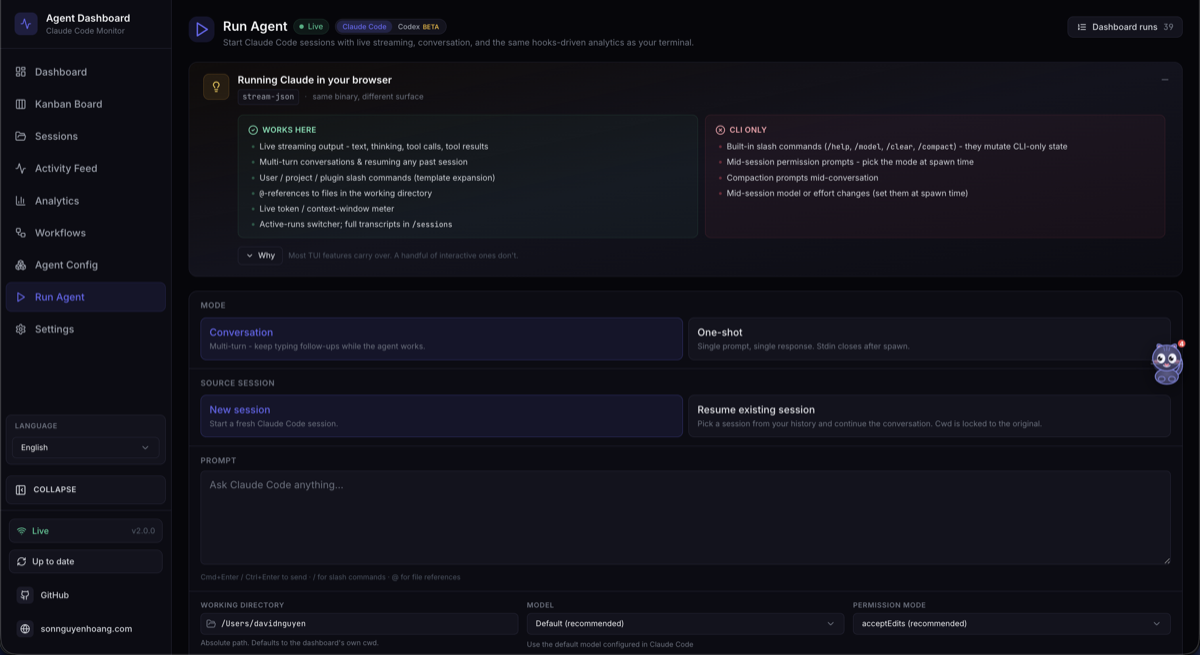Click the large Run Agent play header icon
Screen dimensions: 1200x655
pos(202,30)
